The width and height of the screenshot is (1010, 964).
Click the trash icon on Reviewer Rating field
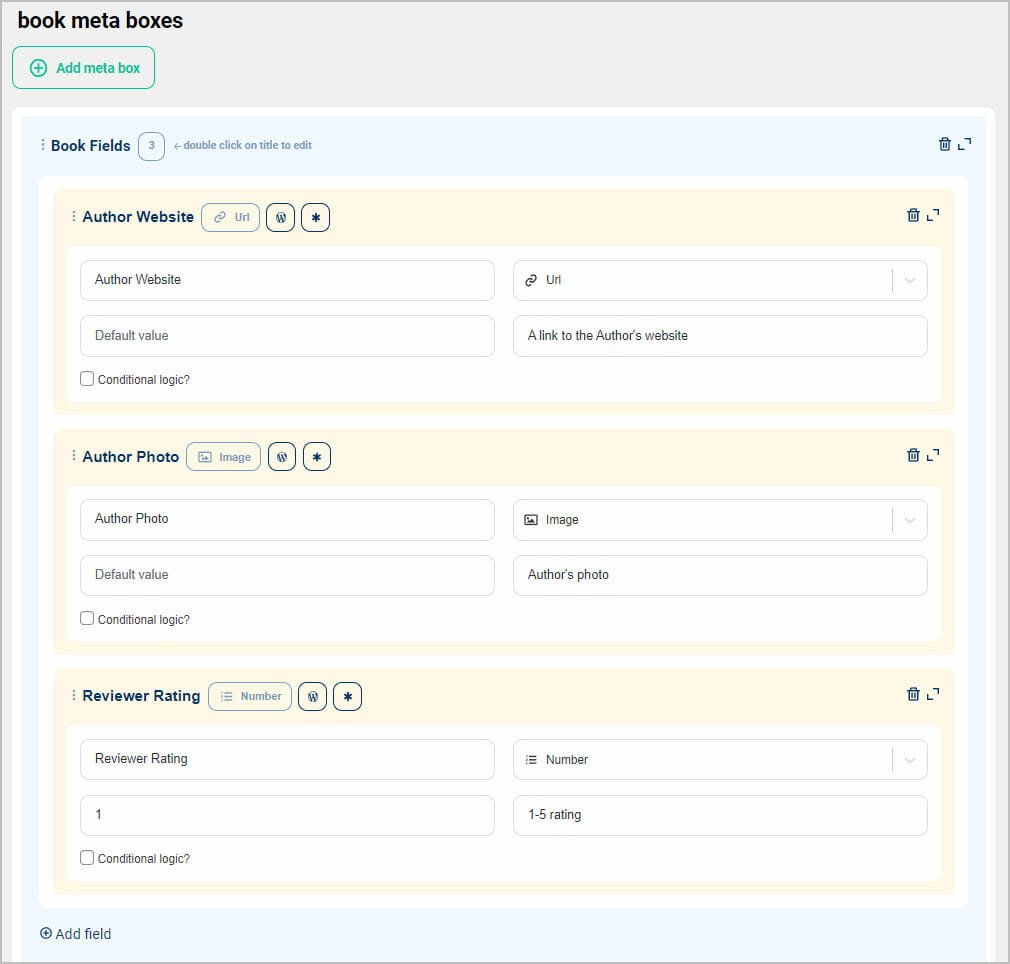[x=913, y=693]
